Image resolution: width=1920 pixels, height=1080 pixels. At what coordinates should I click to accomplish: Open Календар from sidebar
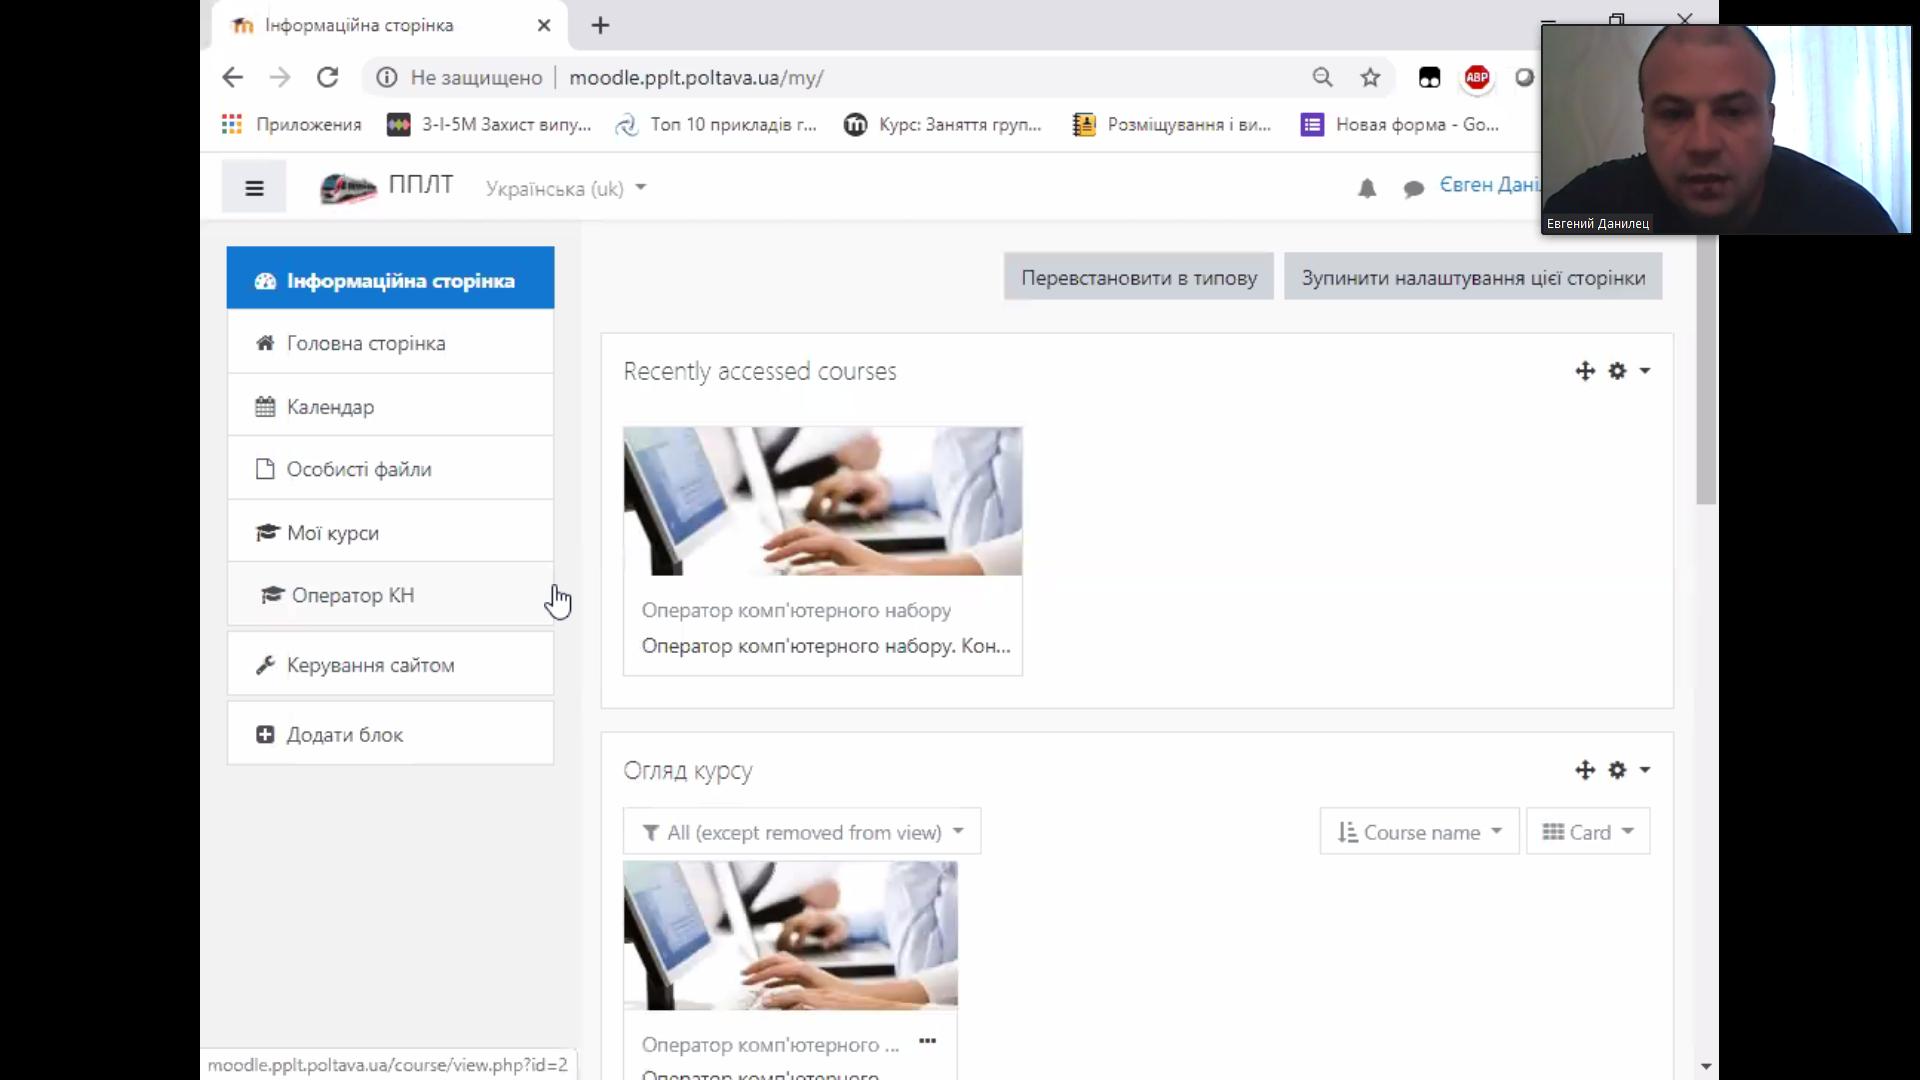click(390, 406)
